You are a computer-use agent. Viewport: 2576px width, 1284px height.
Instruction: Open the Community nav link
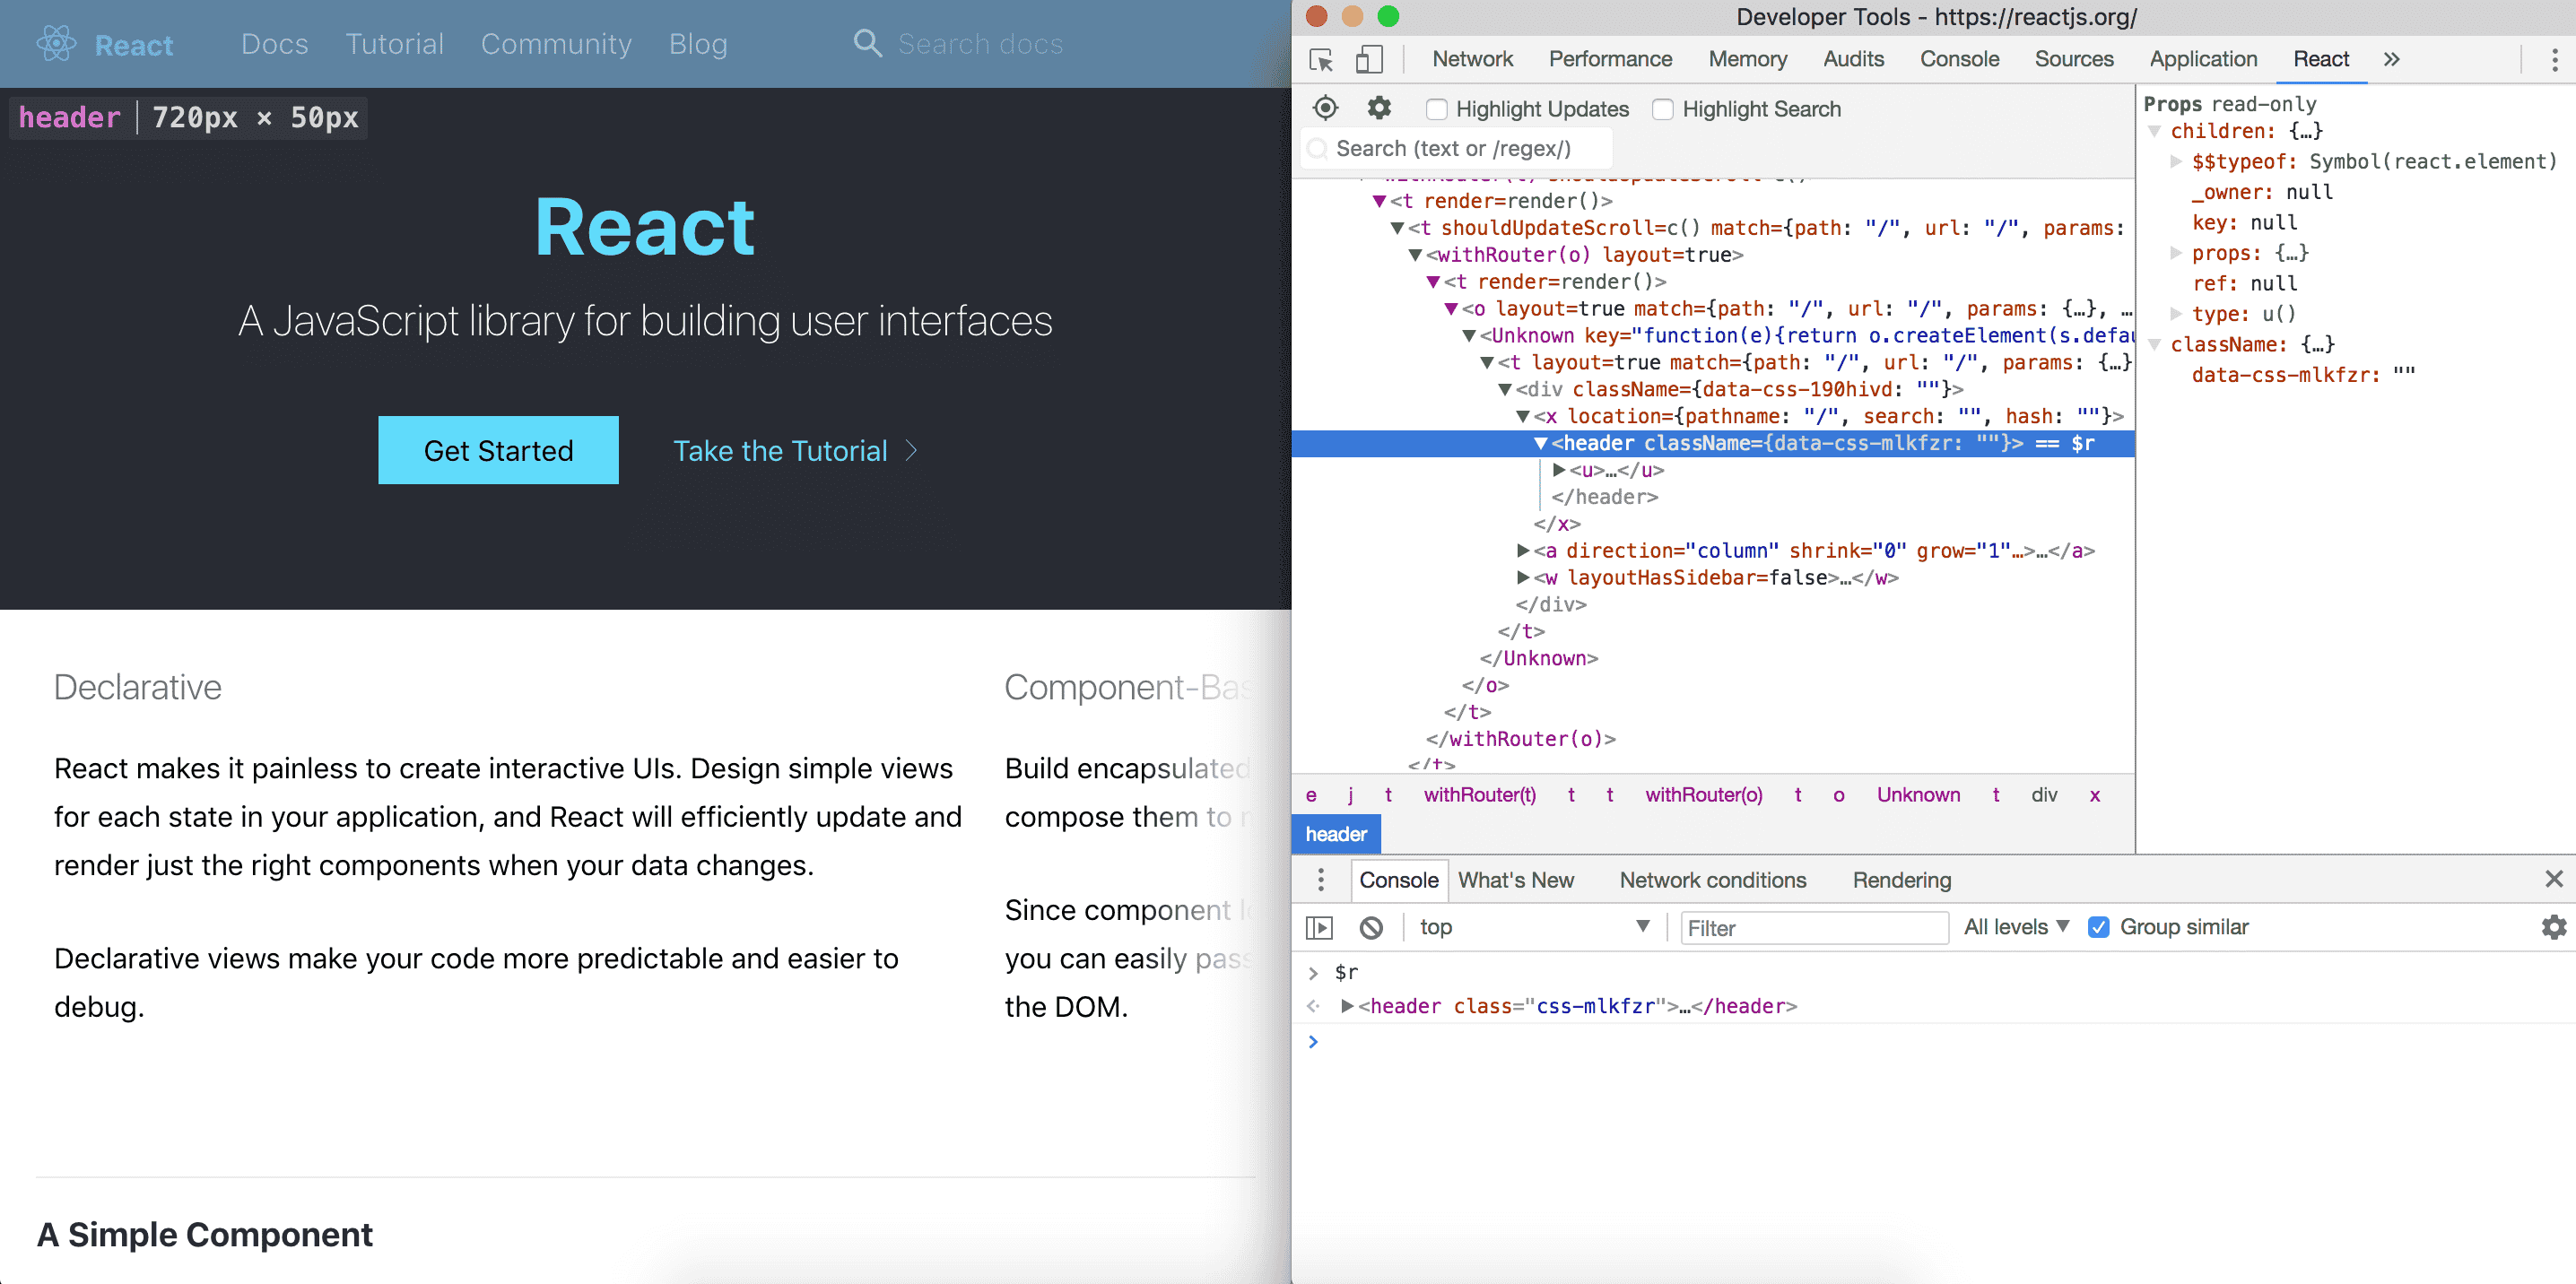[556, 44]
